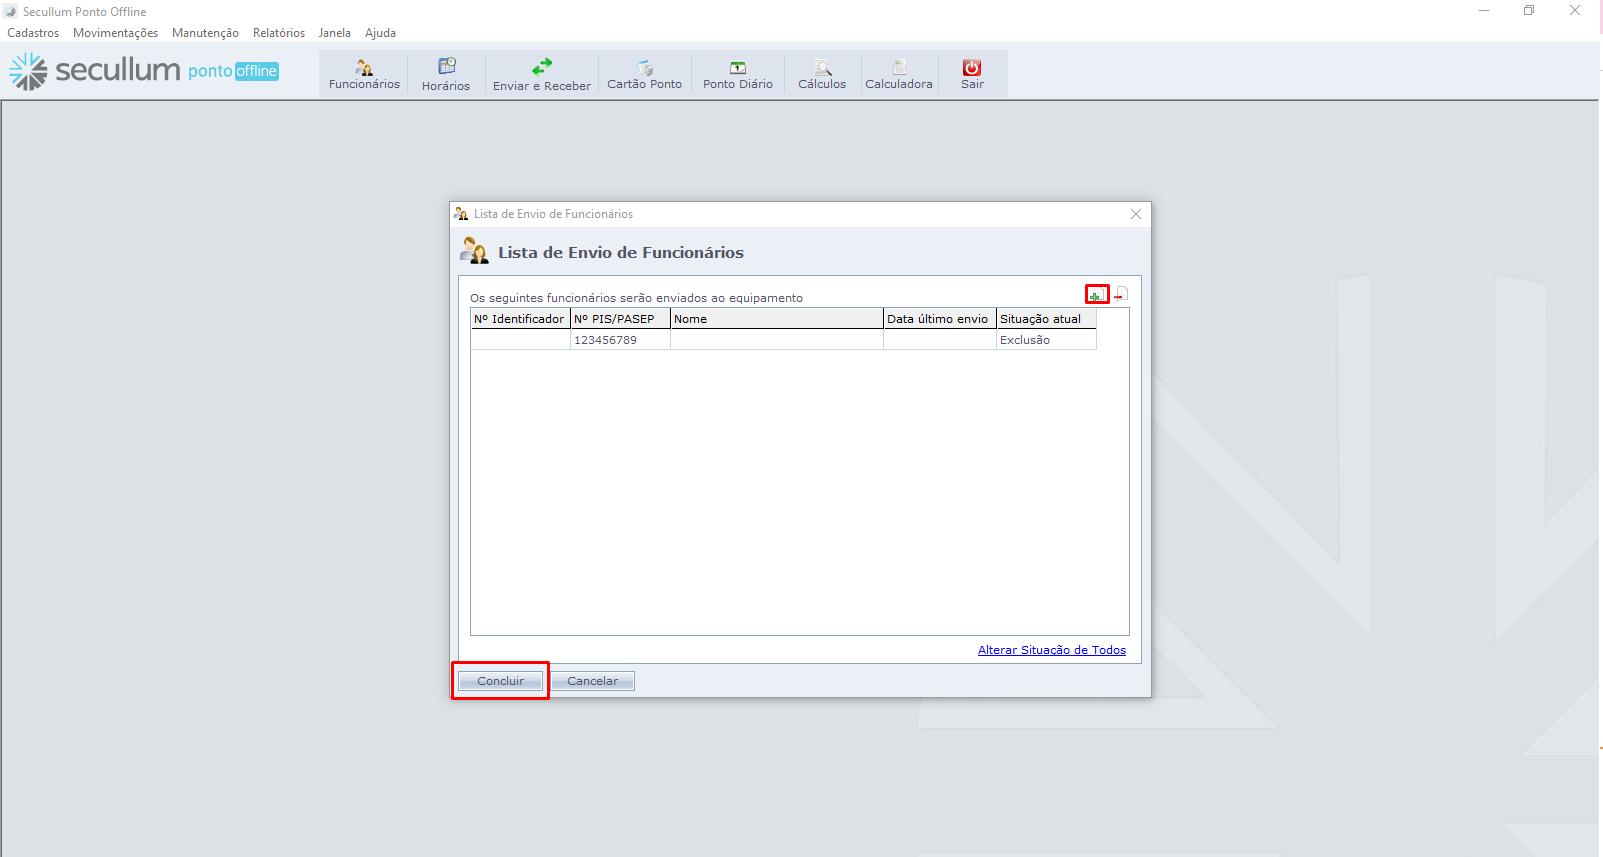
Task: Click the Nome column header
Action: point(776,319)
